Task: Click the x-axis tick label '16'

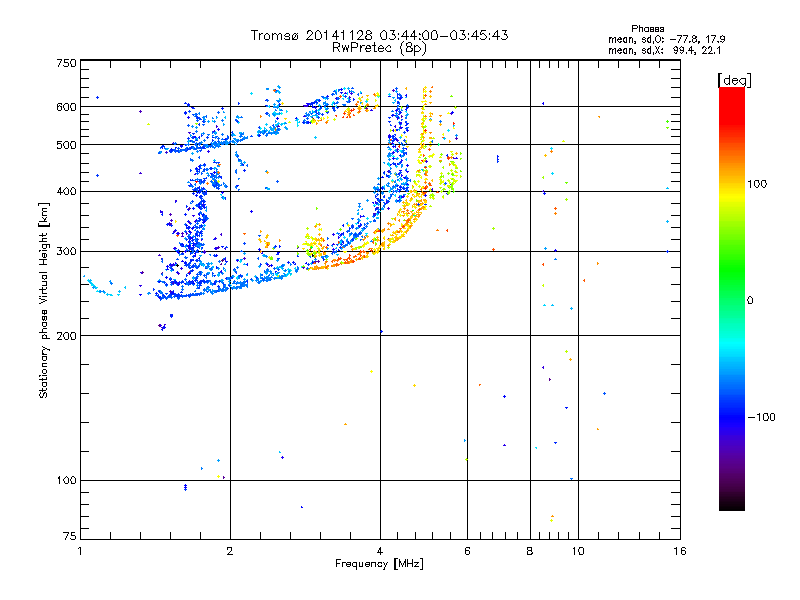Action: coord(680,551)
